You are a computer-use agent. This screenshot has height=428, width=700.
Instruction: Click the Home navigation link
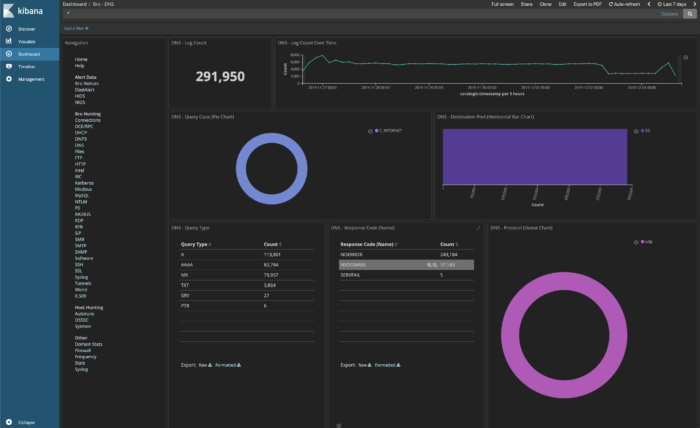[81, 59]
